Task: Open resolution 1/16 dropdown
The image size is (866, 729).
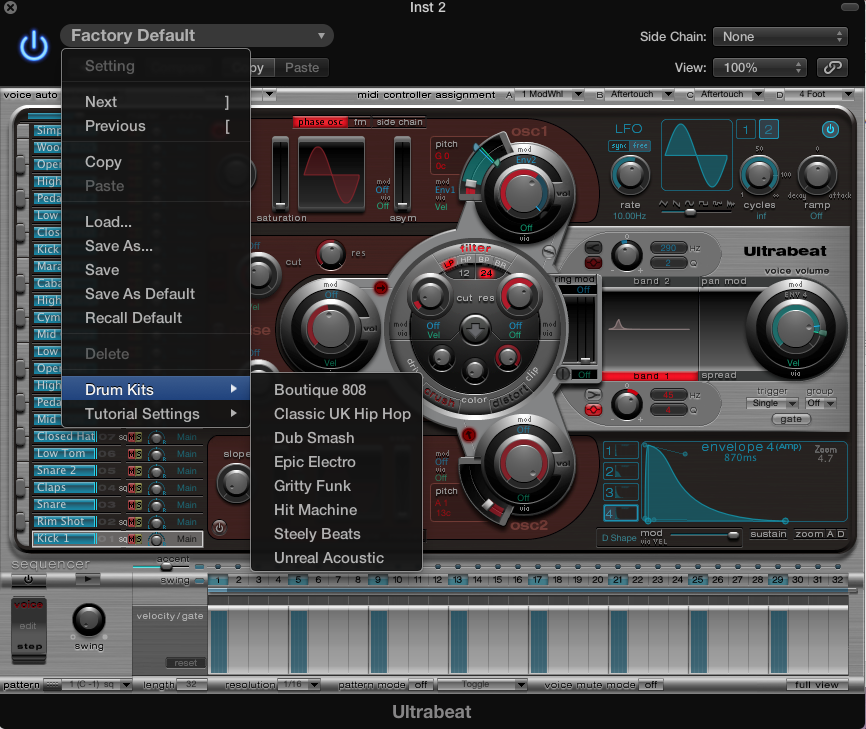Action: (299, 685)
